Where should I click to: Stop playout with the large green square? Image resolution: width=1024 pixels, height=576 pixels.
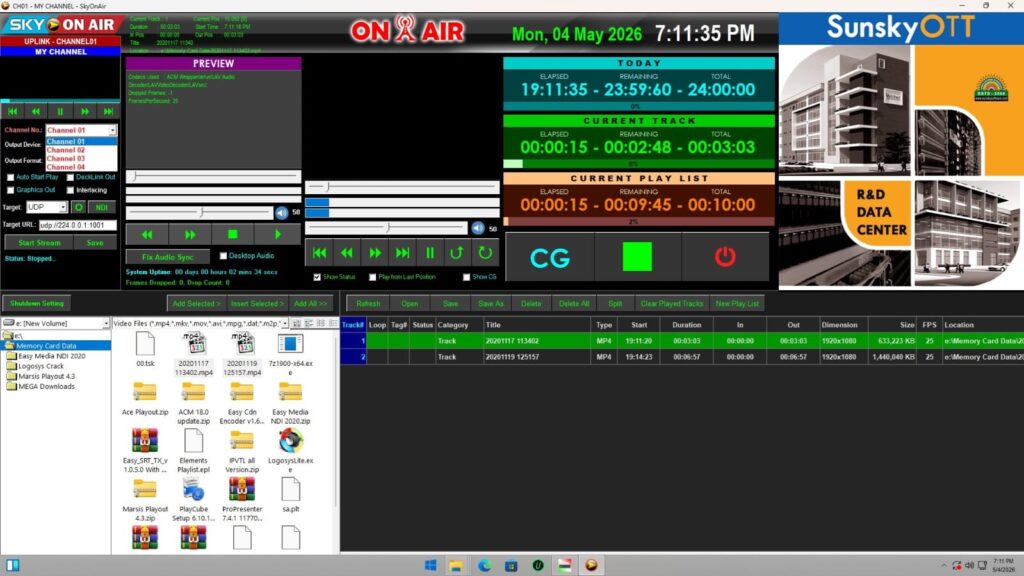[637, 257]
